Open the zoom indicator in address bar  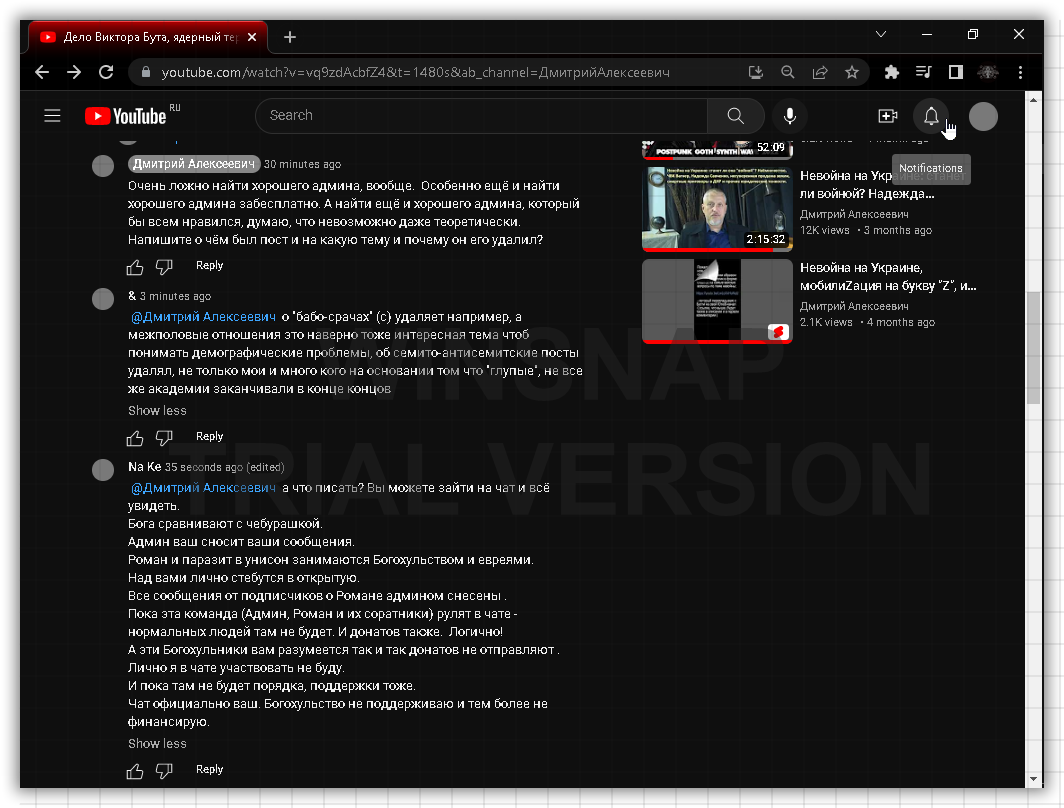click(x=788, y=72)
